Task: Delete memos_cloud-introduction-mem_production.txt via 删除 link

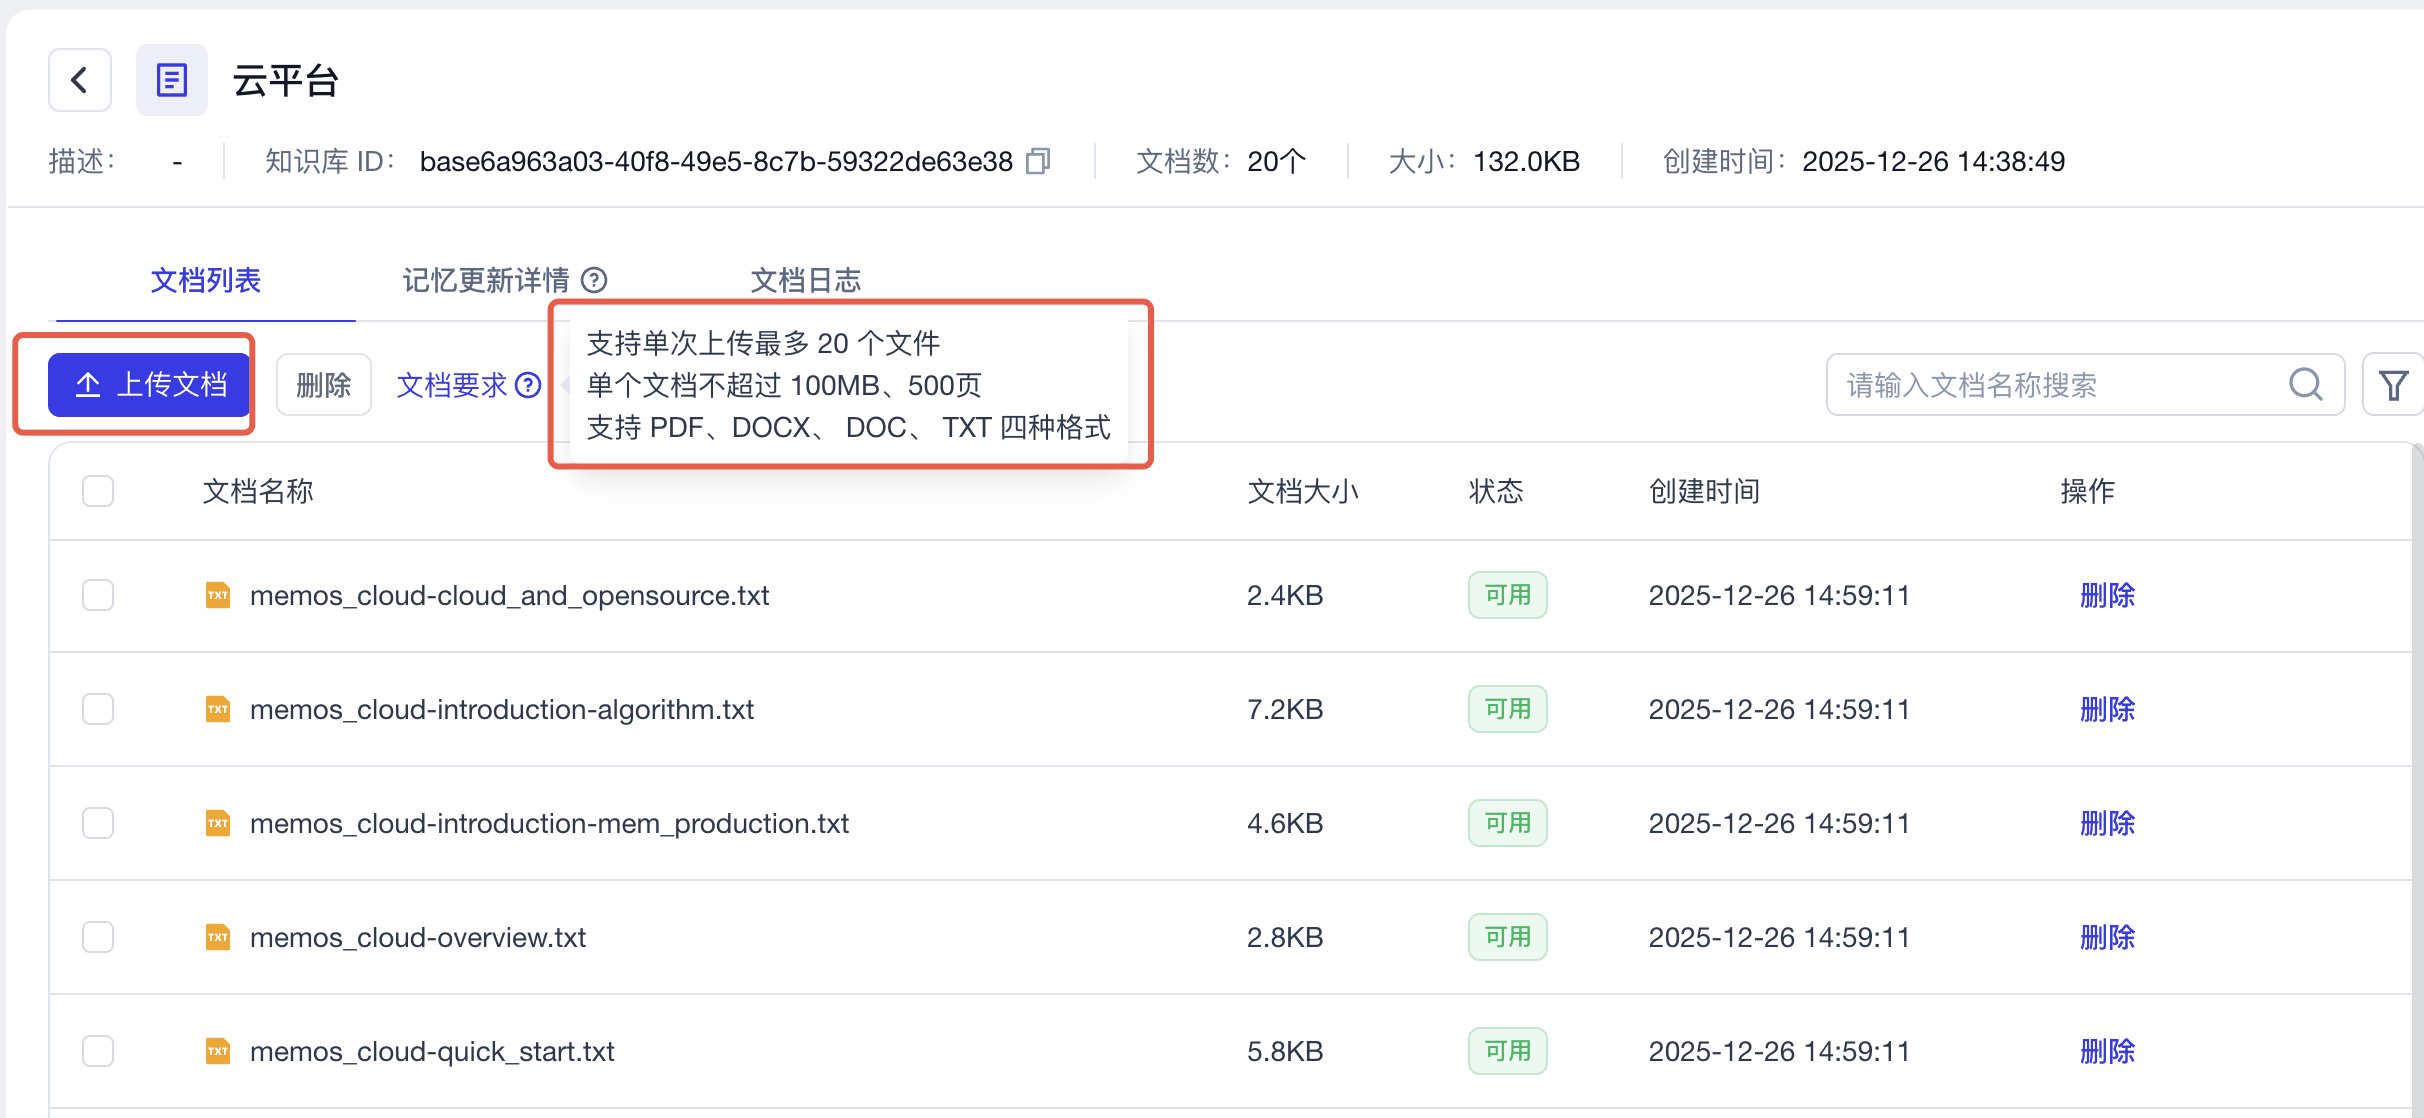Action: coord(2107,823)
